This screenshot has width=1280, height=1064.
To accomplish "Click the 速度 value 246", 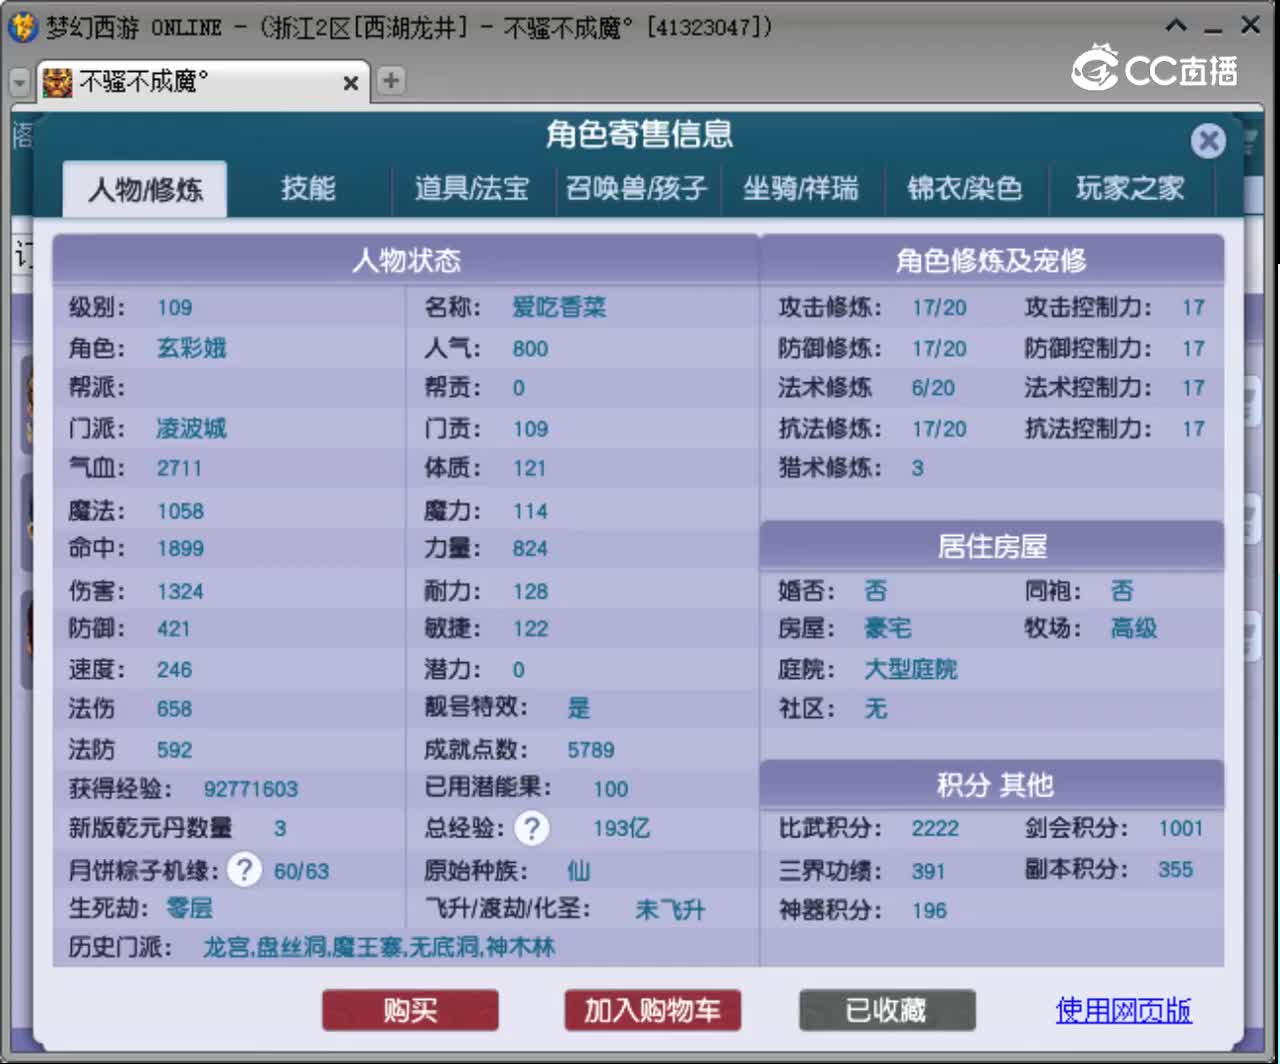I will pos(174,669).
